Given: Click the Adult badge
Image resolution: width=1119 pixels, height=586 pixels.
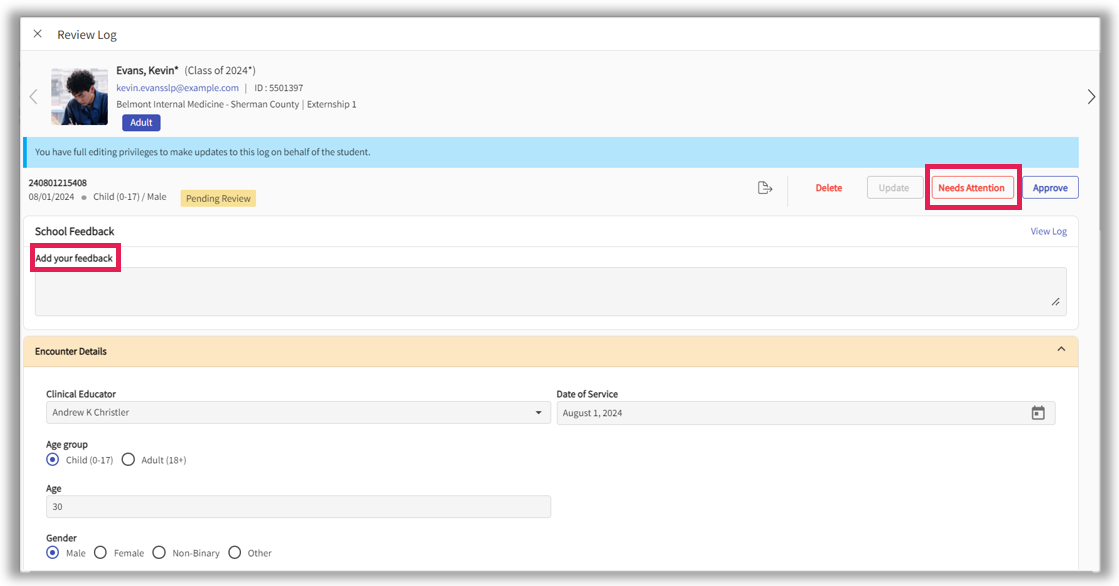Looking at the screenshot, I should point(141,123).
